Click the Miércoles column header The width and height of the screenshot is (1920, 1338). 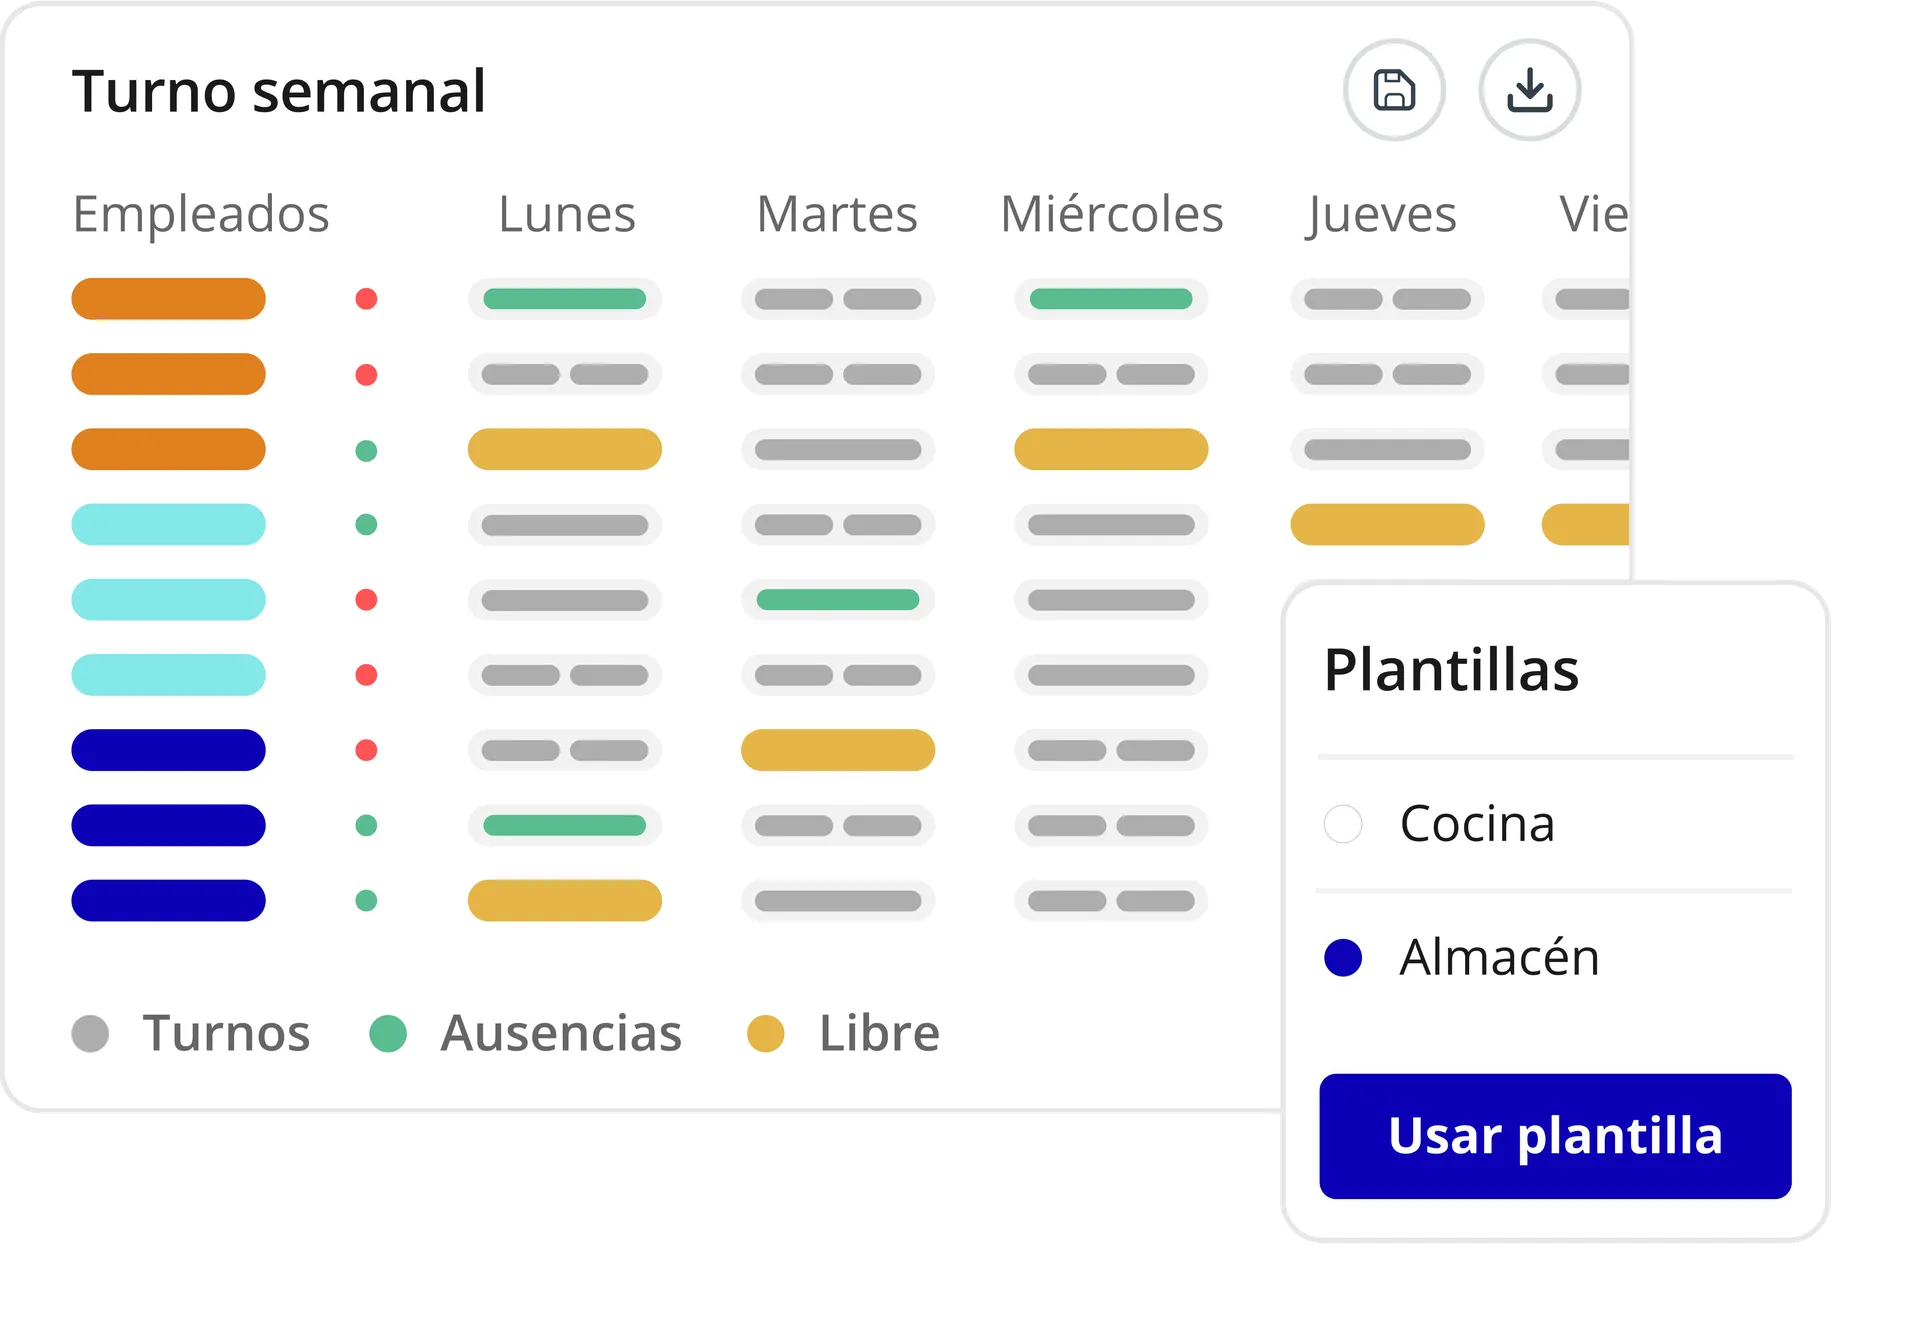pyautogui.click(x=1112, y=214)
